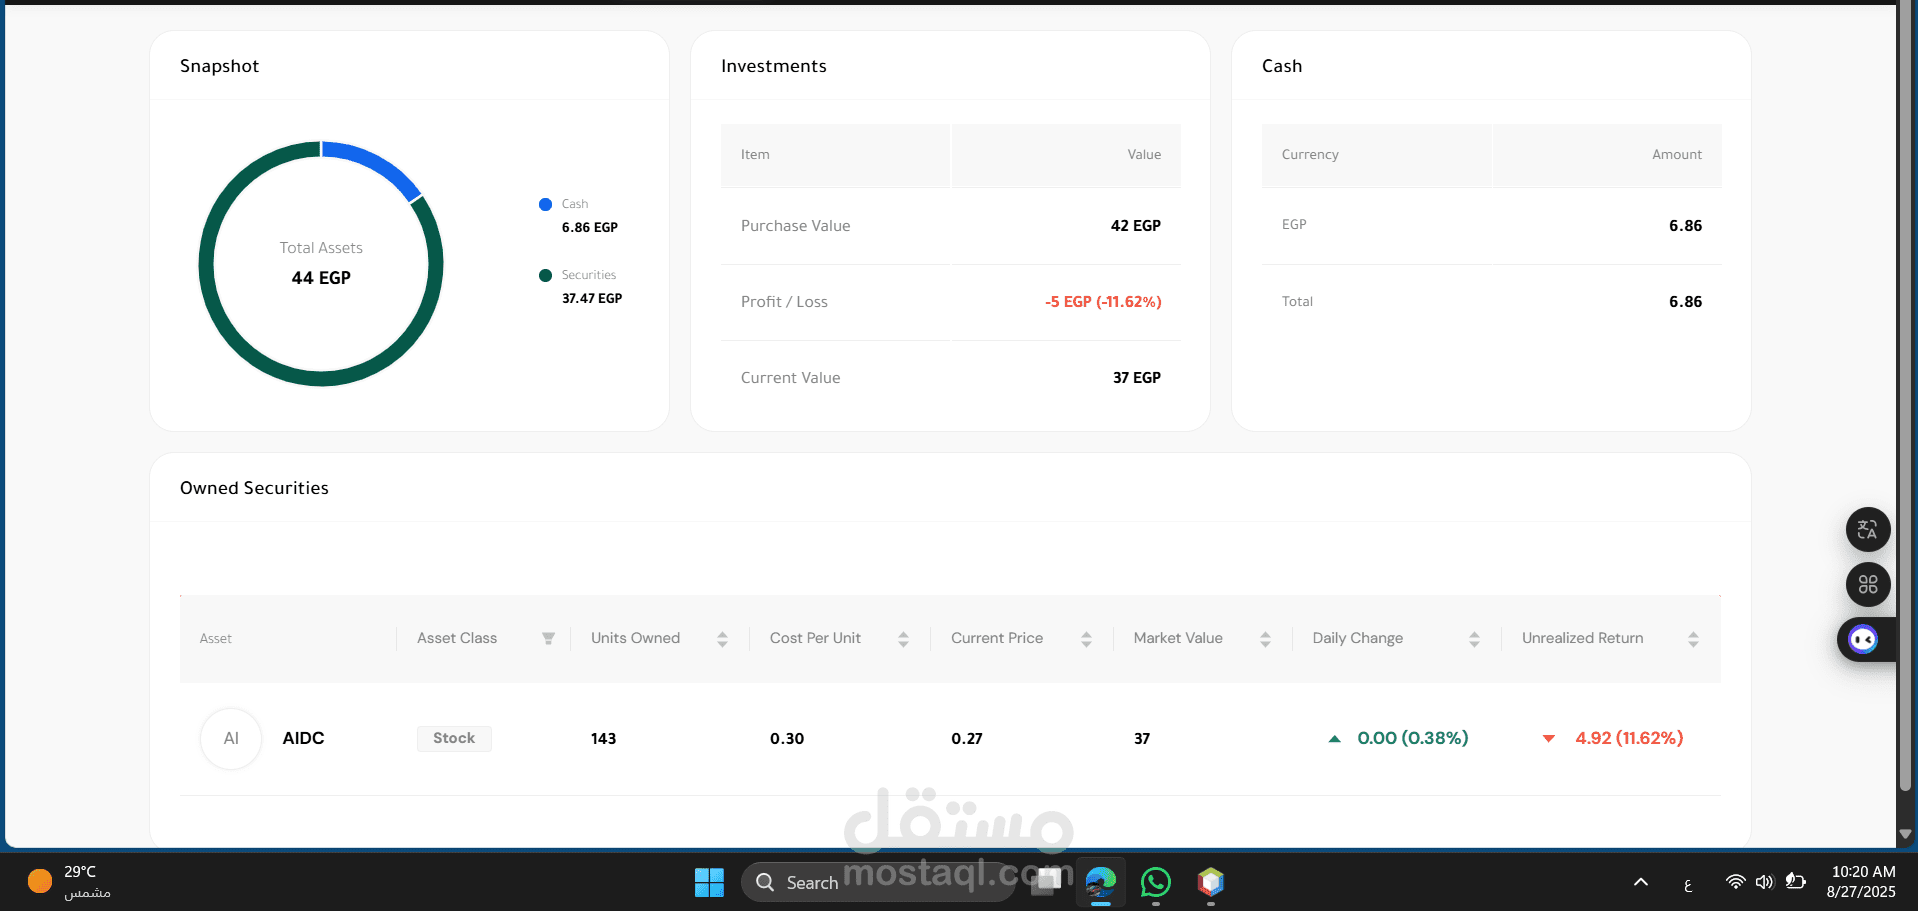Click the Asset column header
Screen dimensions: 1918x911
click(216, 639)
